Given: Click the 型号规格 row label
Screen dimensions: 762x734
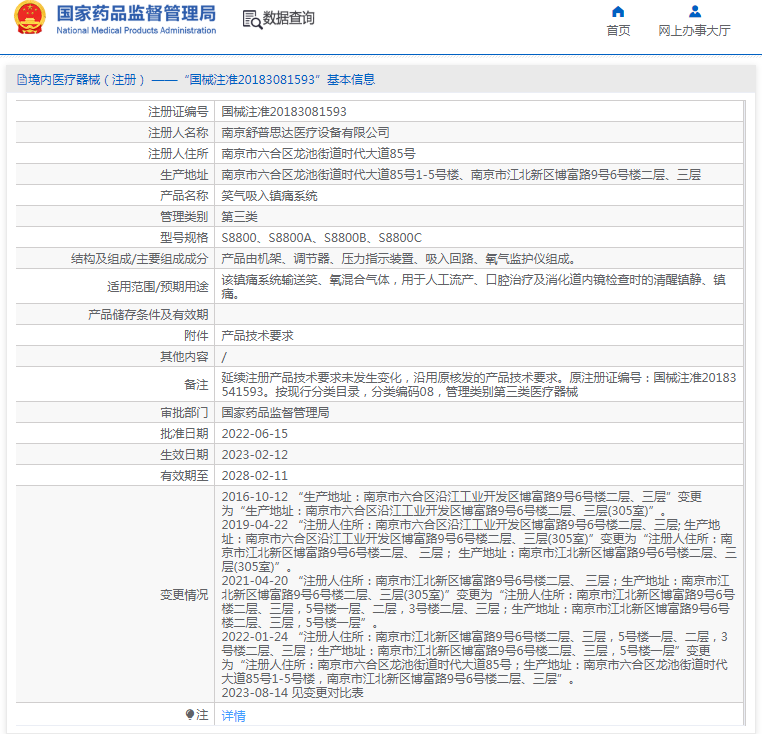Looking at the screenshot, I should (184, 238).
